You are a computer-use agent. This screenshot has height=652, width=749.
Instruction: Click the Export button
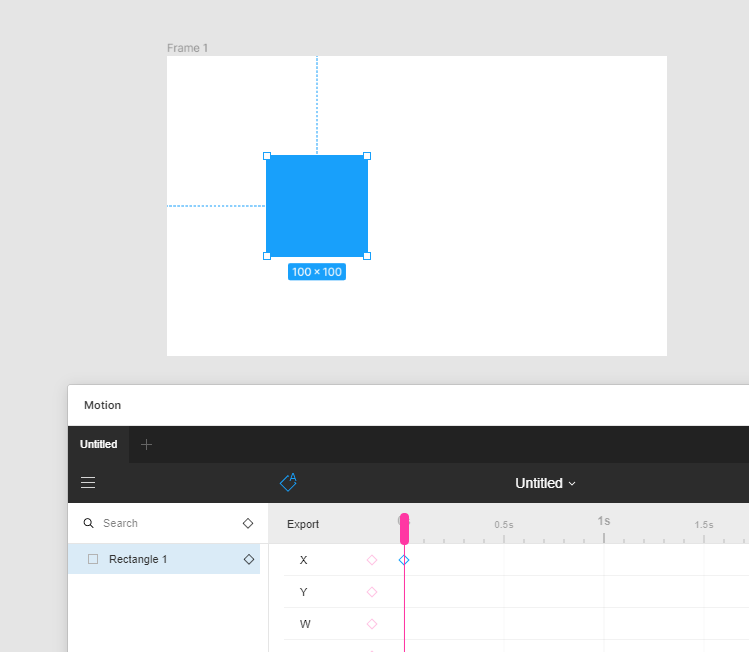[303, 524]
